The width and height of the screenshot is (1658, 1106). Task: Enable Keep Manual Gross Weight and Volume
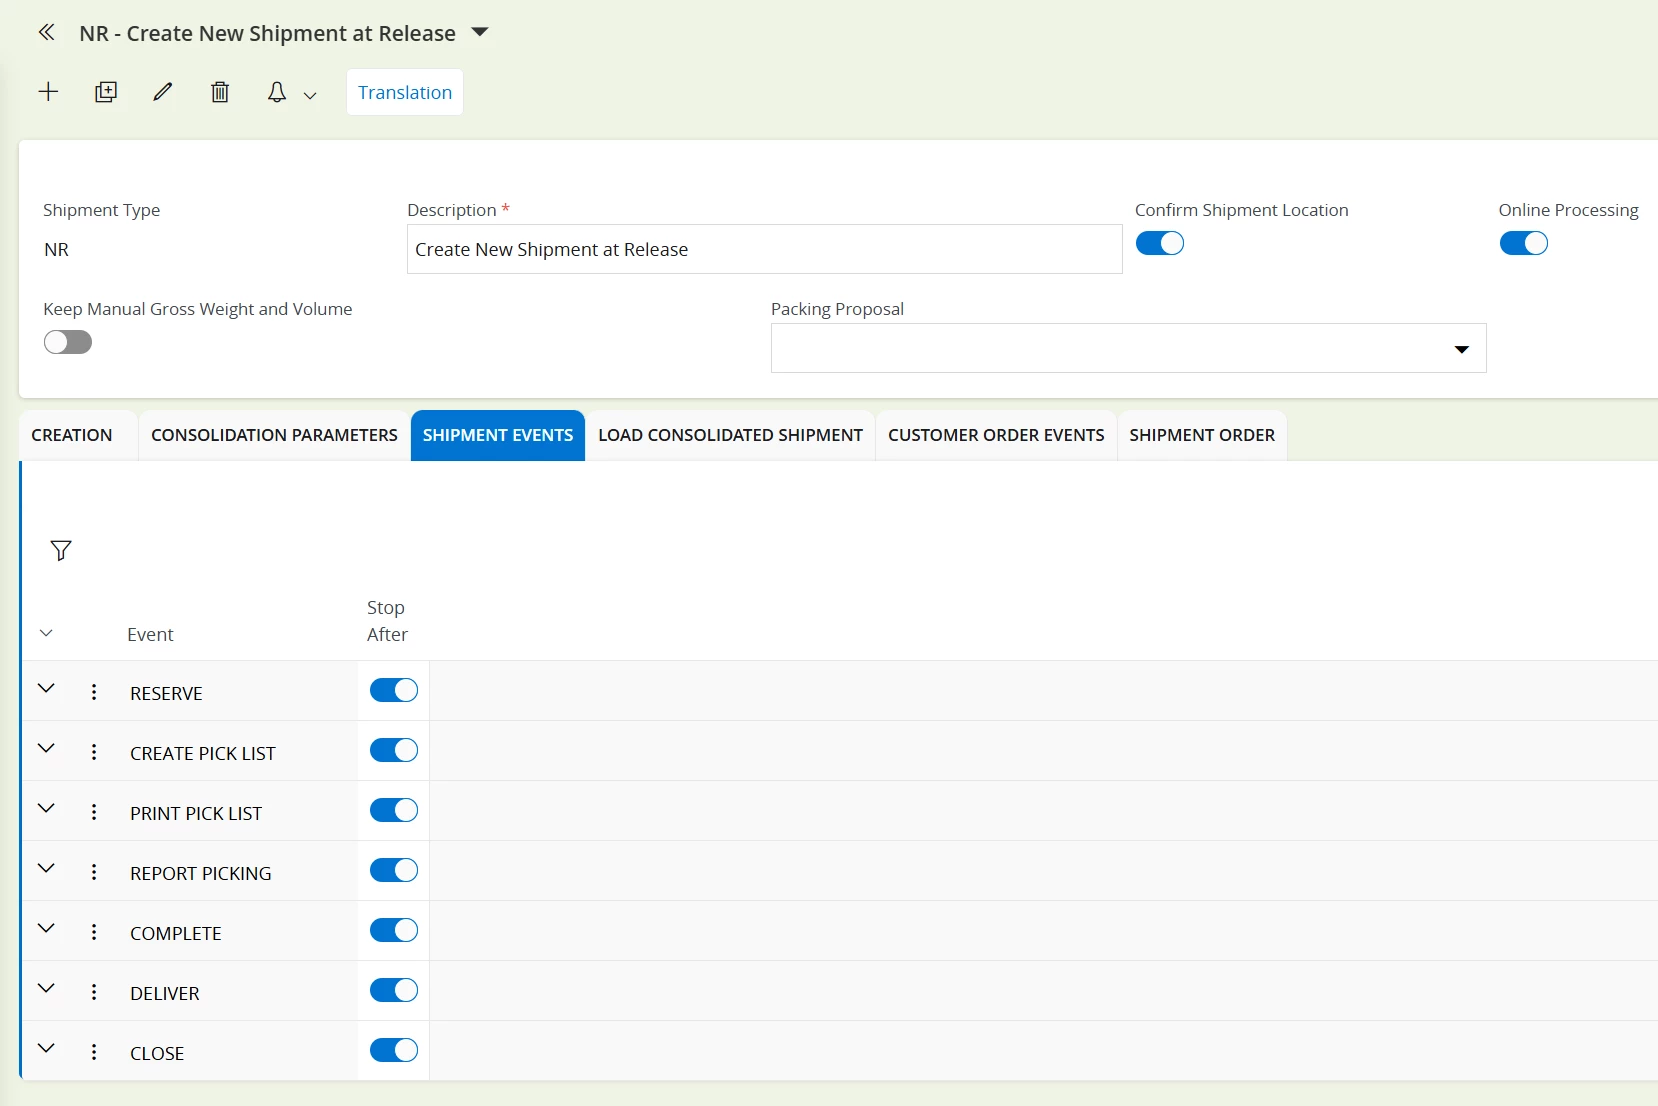pyautogui.click(x=68, y=342)
